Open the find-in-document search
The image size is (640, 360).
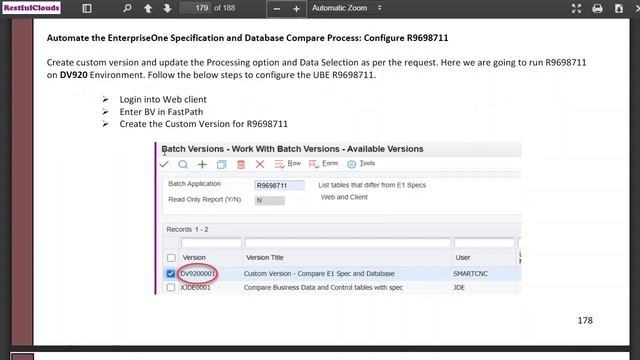(x=127, y=8)
